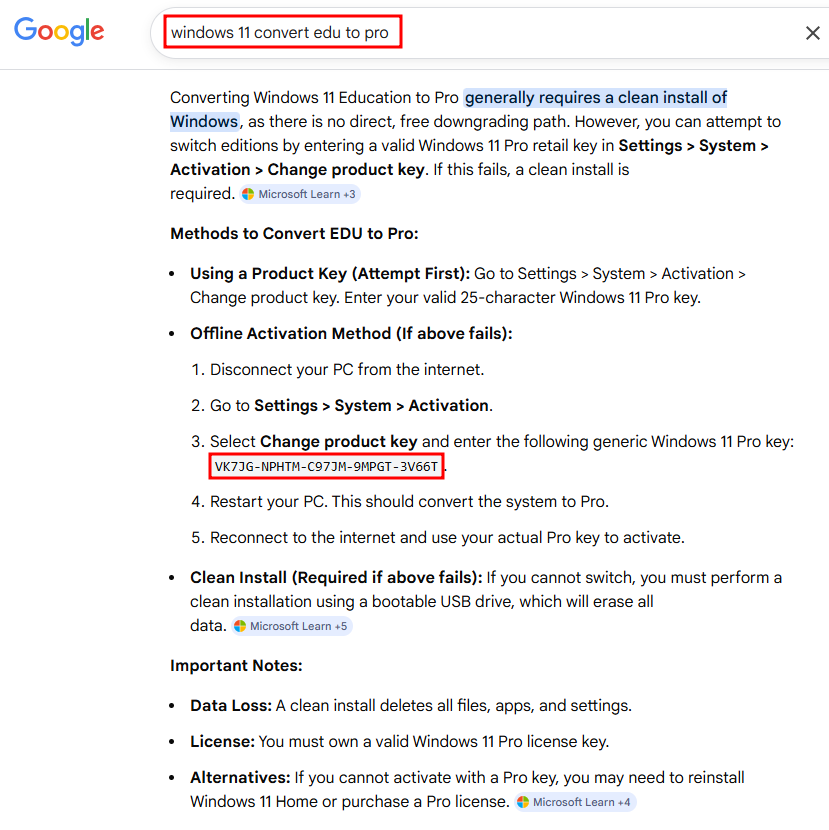
Task: Clear the search box with the X icon
Action: click(812, 33)
